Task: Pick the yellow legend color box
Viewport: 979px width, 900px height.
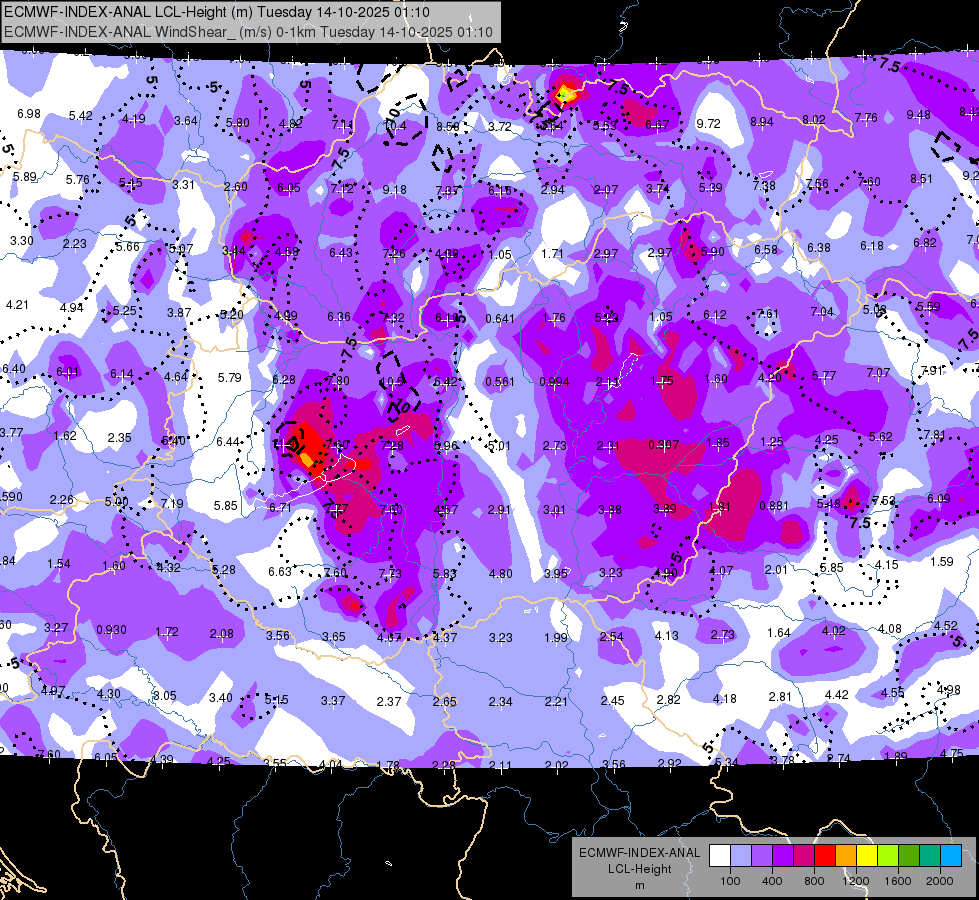Action: 866,855
